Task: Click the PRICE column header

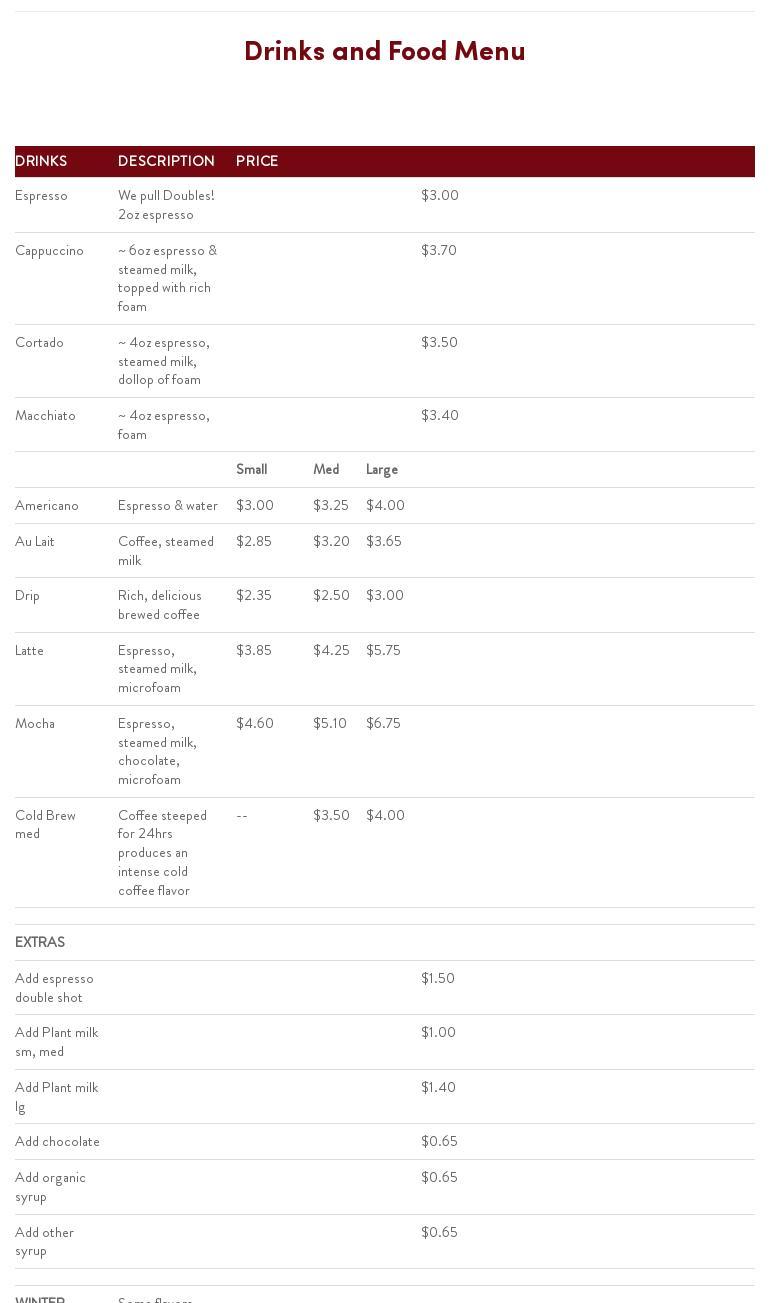Action: pyautogui.click(x=257, y=161)
